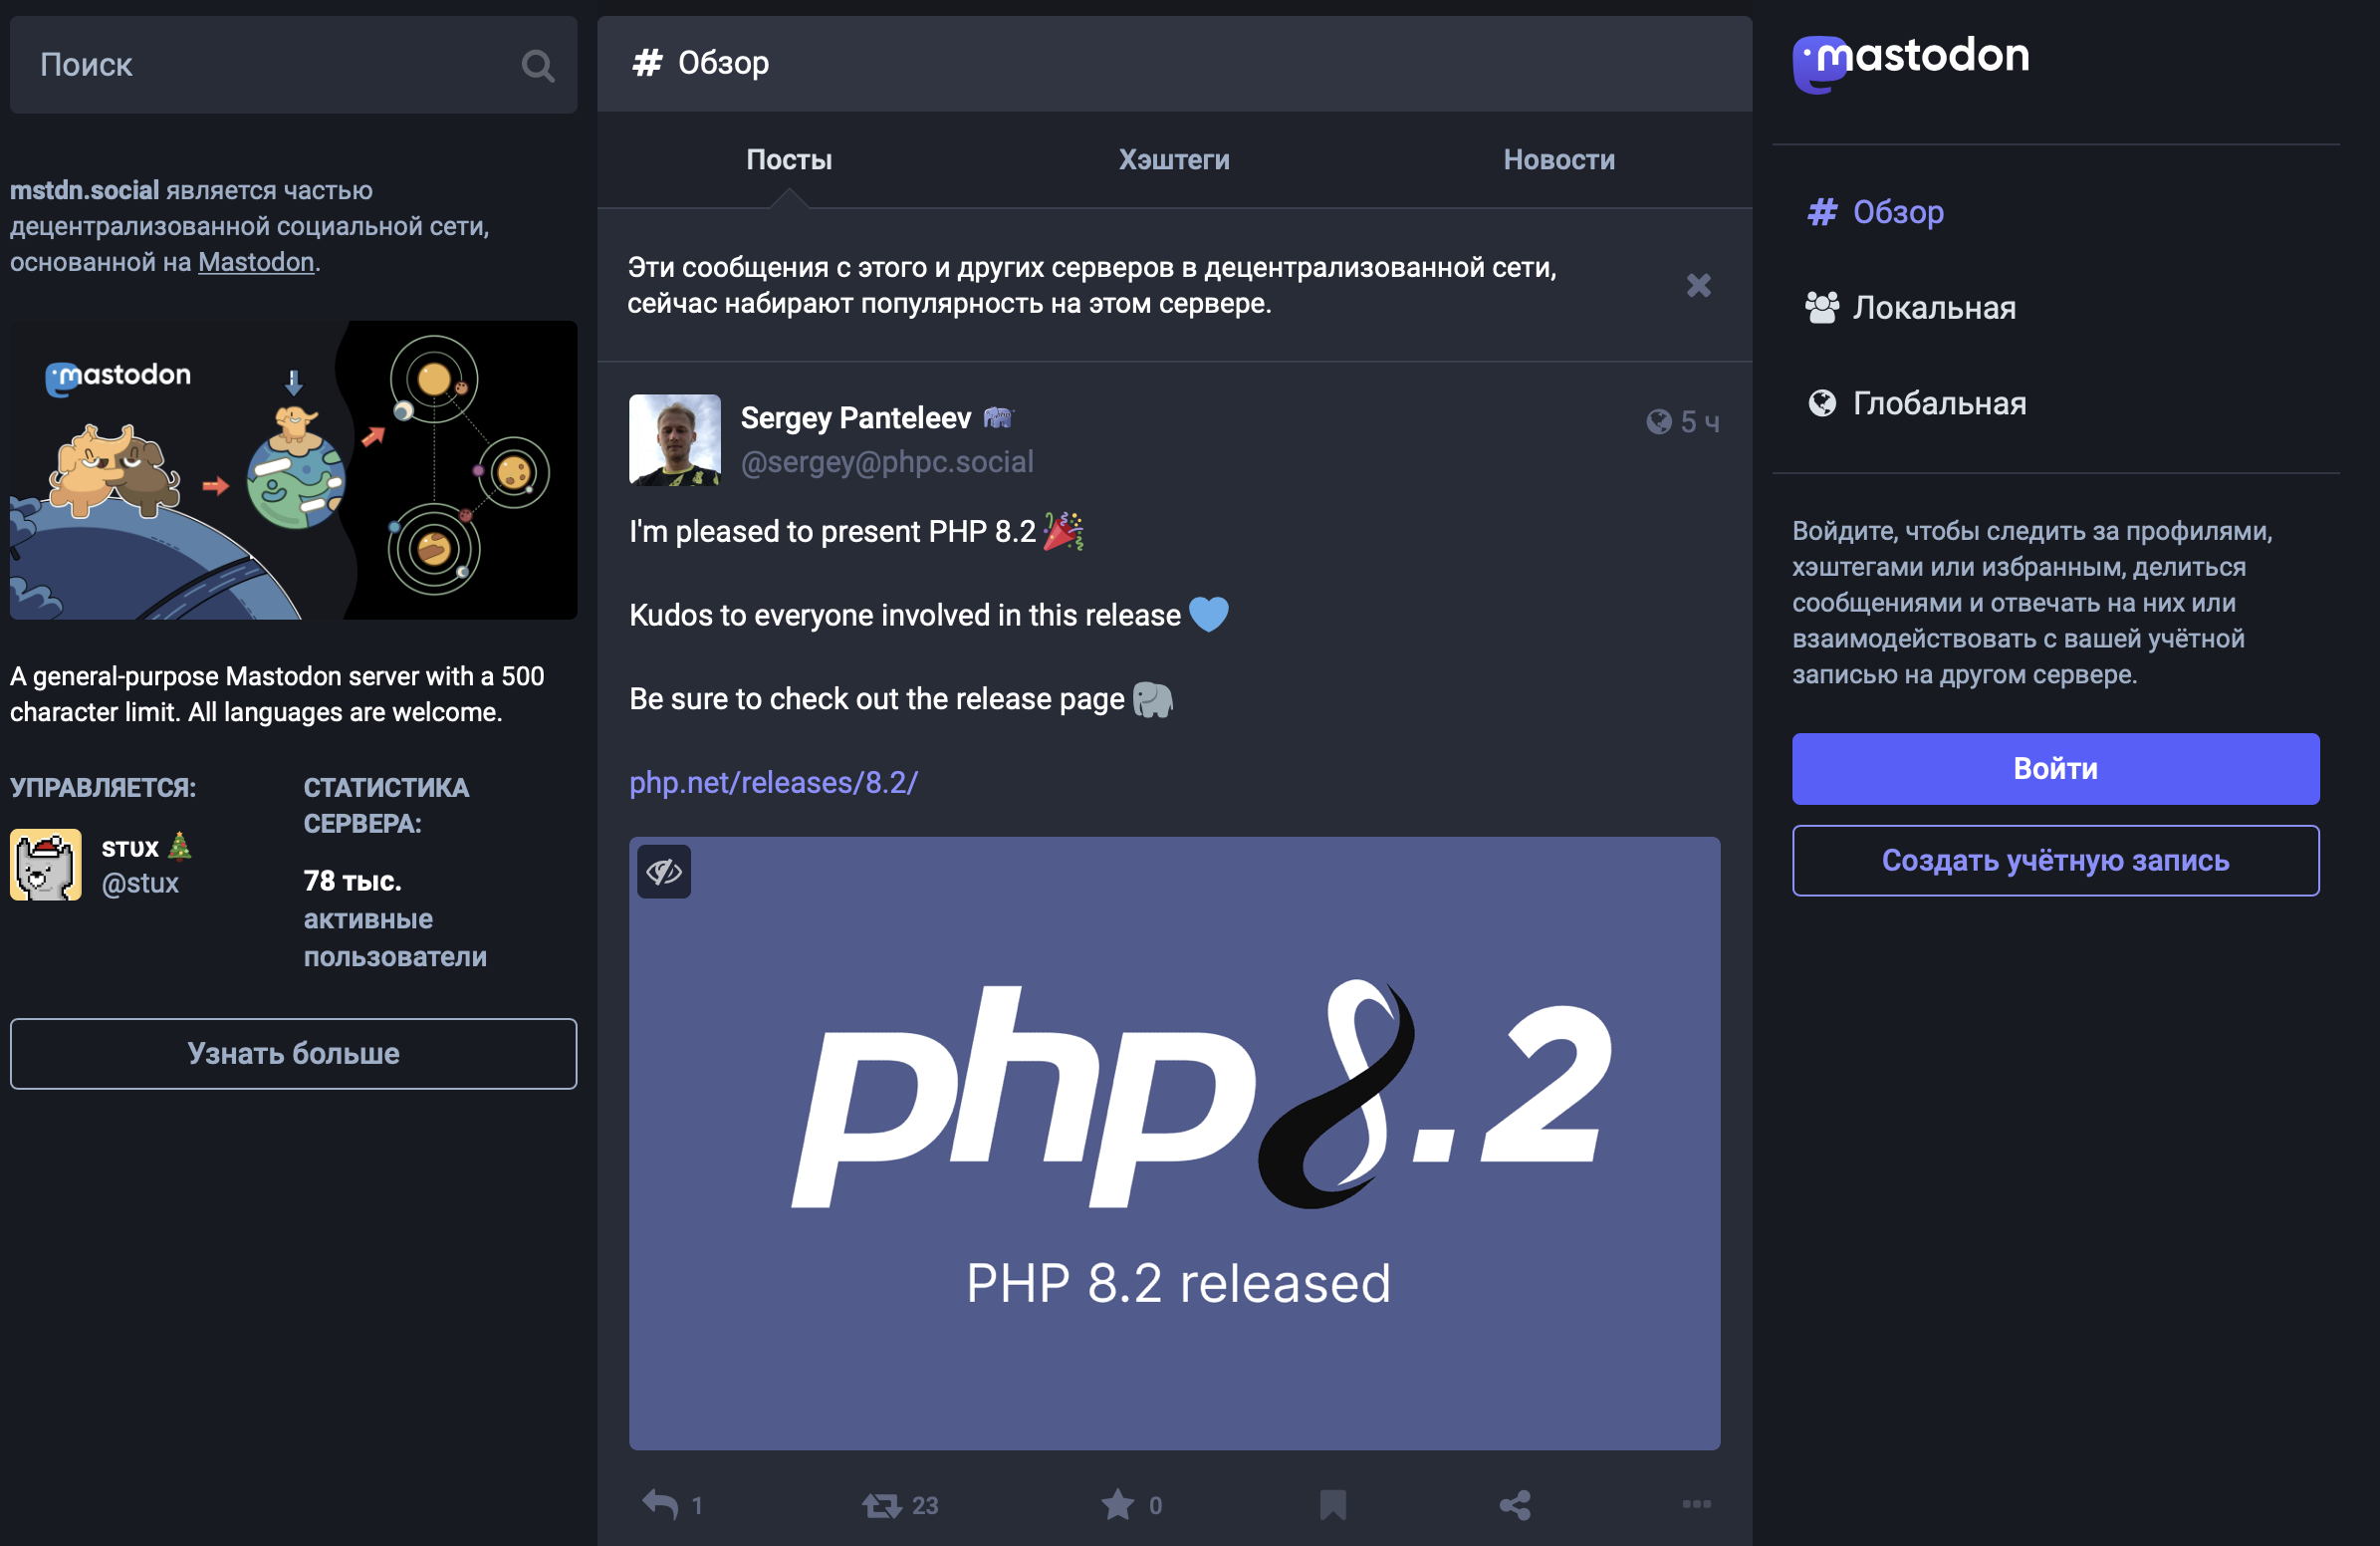Switch to the Хэштеги tab
Image resolution: width=2380 pixels, height=1546 pixels.
(x=1174, y=160)
